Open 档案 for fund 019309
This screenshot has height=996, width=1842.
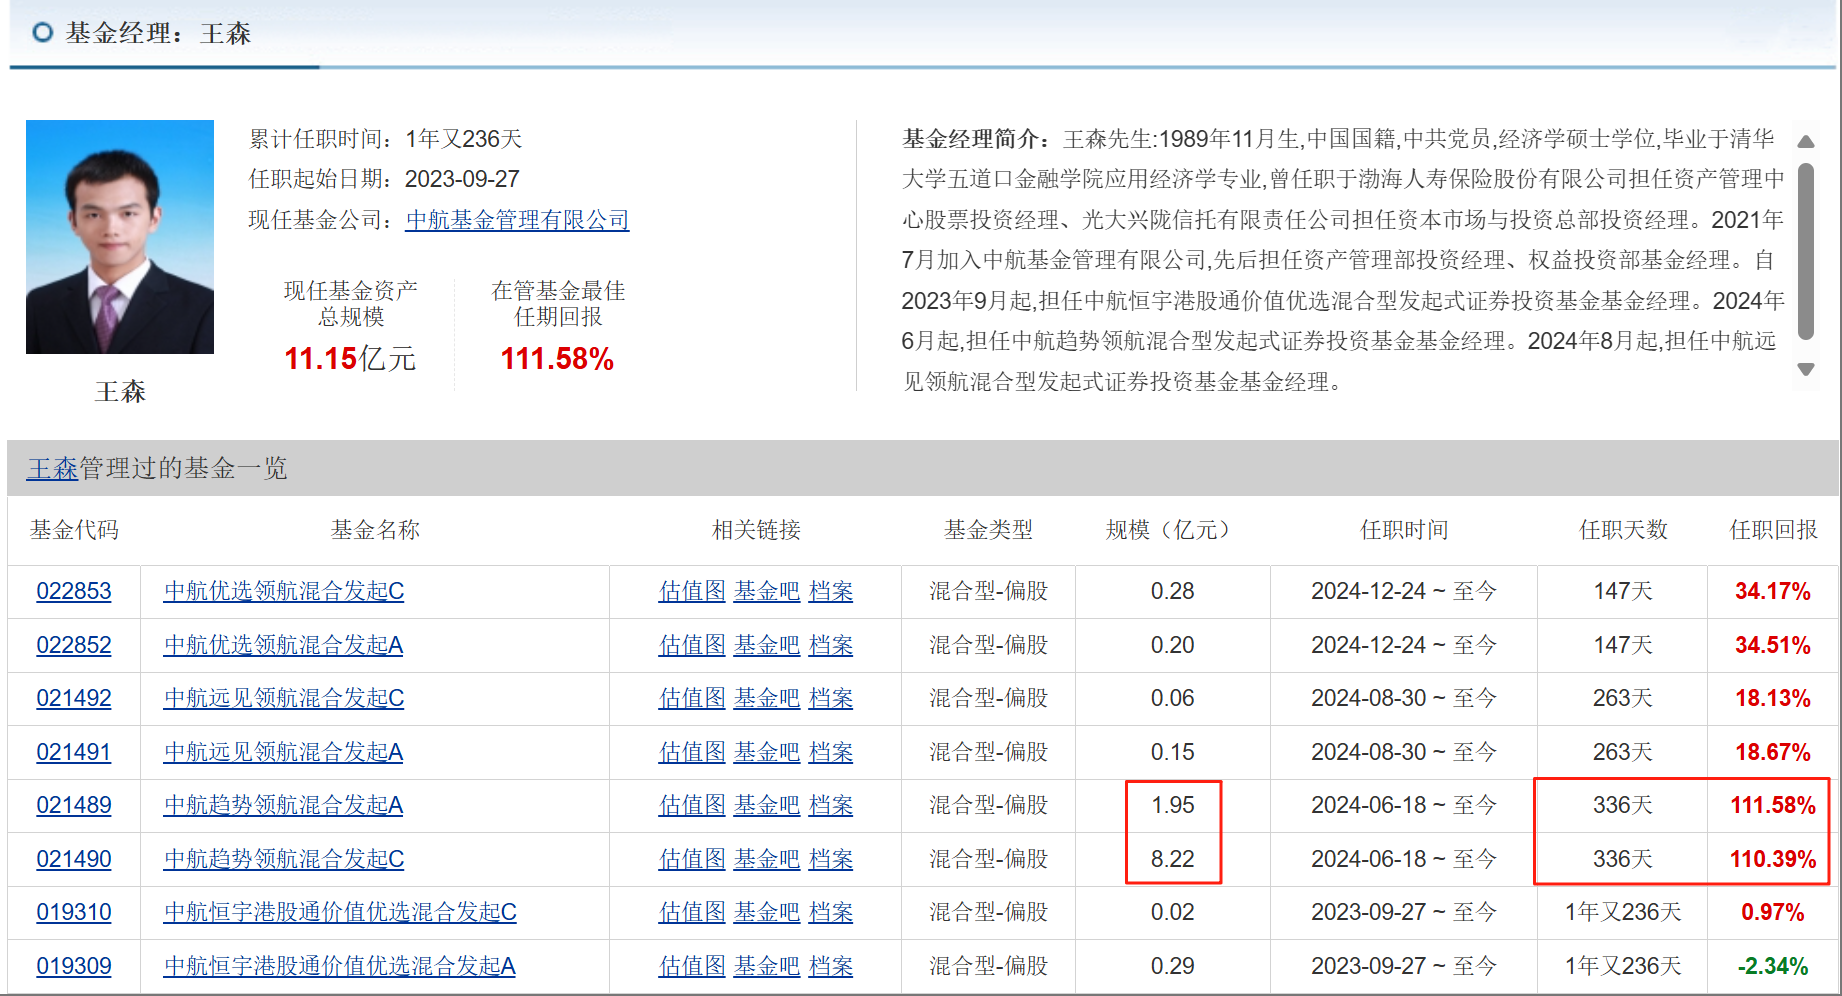831,966
